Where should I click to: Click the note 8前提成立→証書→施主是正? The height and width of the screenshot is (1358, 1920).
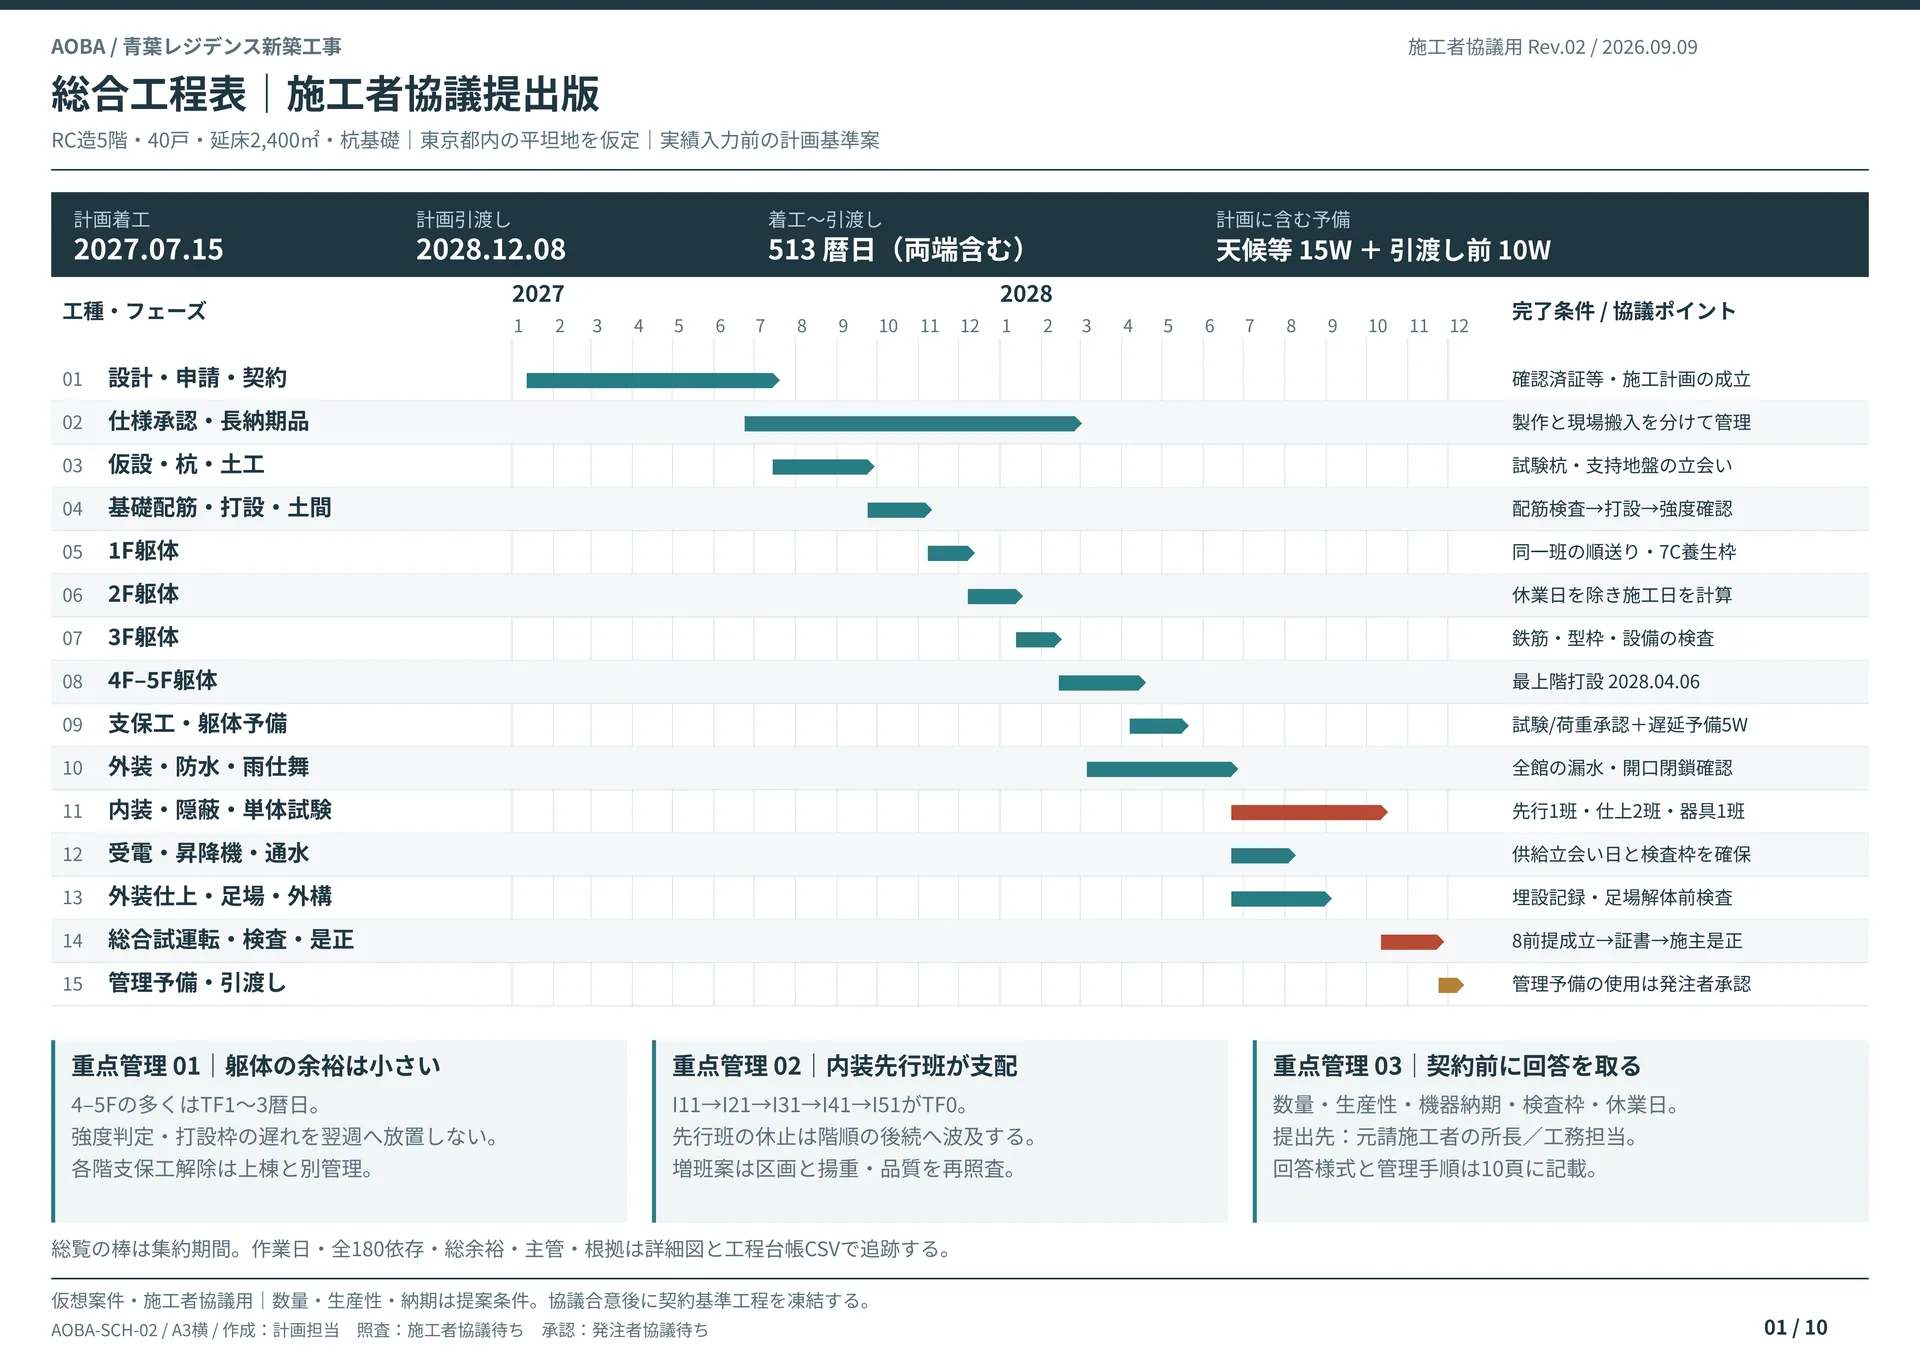[1627, 941]
